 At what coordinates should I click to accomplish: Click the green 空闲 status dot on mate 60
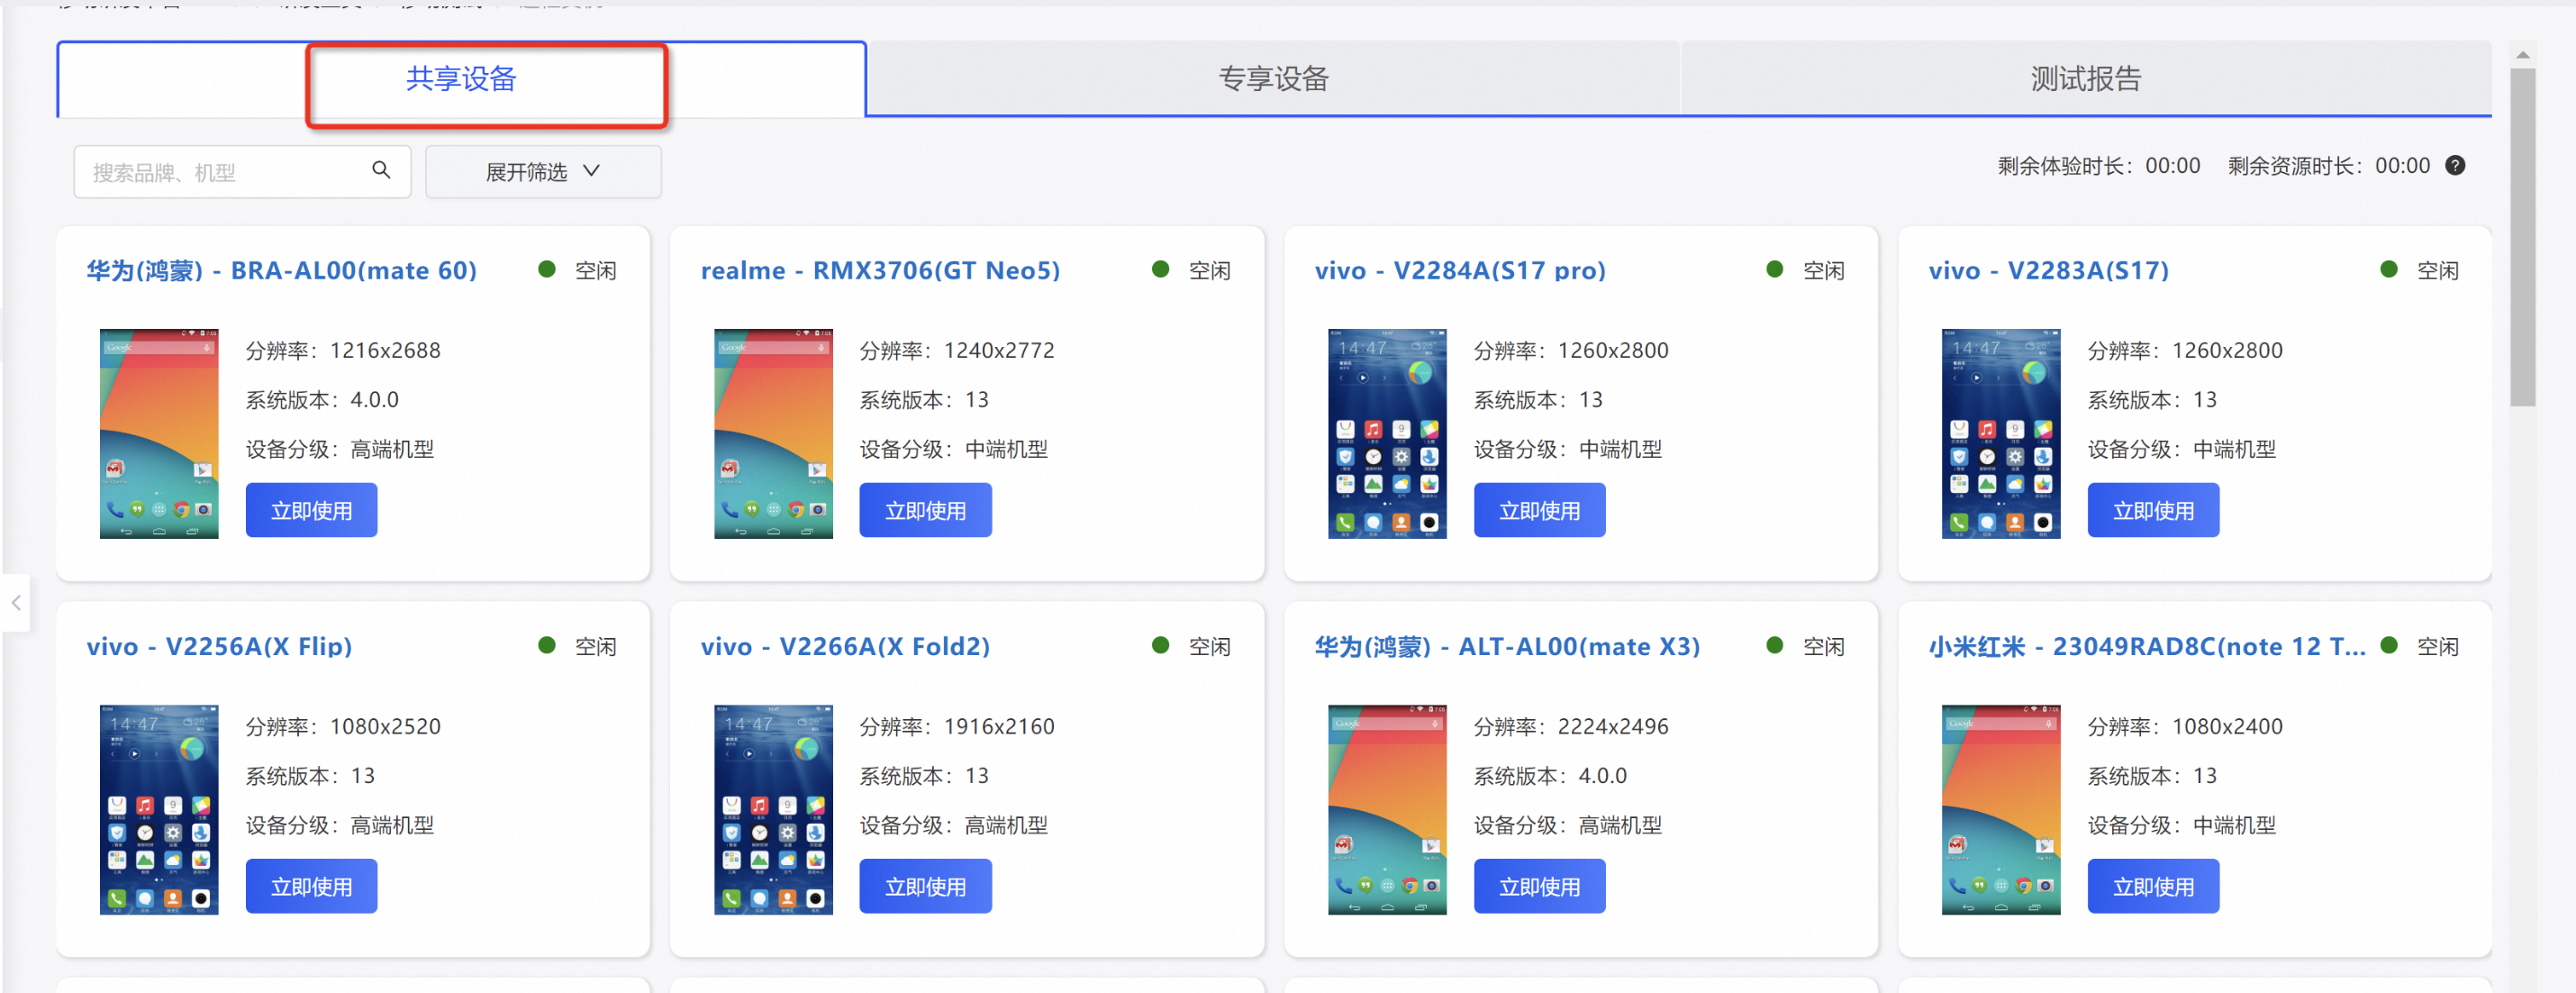[547, 269]
